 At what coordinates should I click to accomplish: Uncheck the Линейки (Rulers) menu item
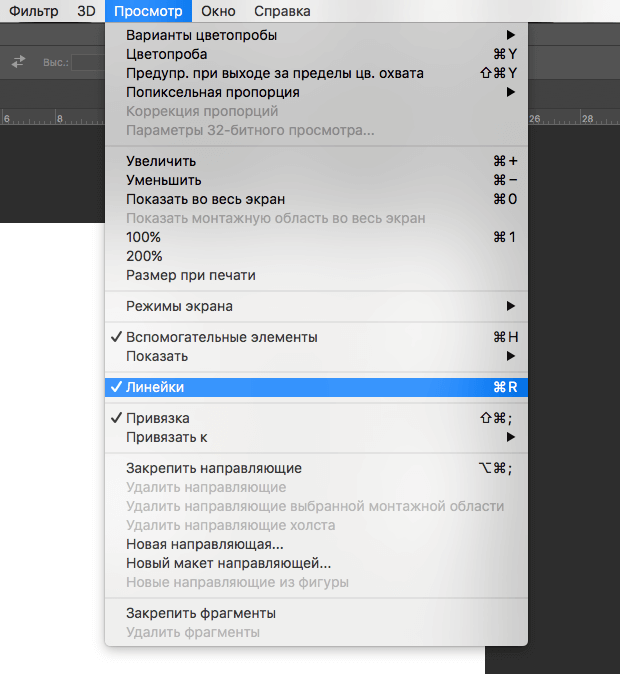point(155,387)
